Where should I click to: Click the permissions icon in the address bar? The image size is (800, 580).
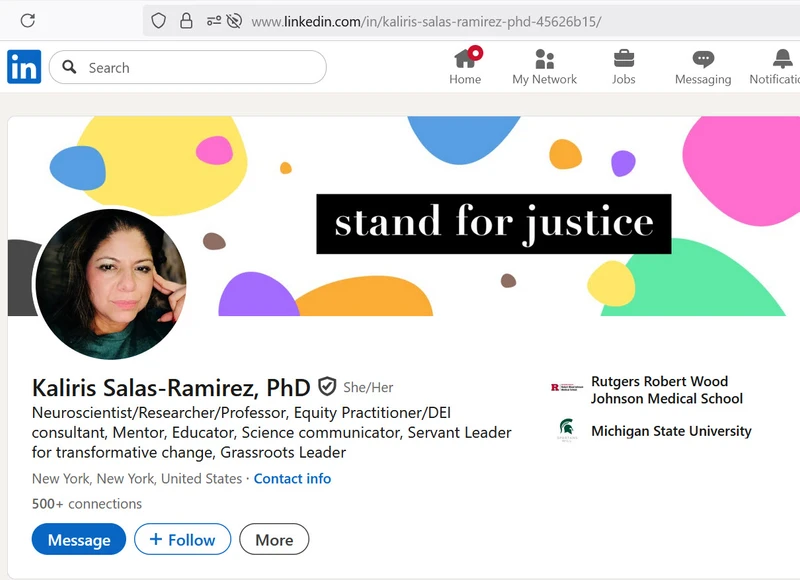(215, 20)
